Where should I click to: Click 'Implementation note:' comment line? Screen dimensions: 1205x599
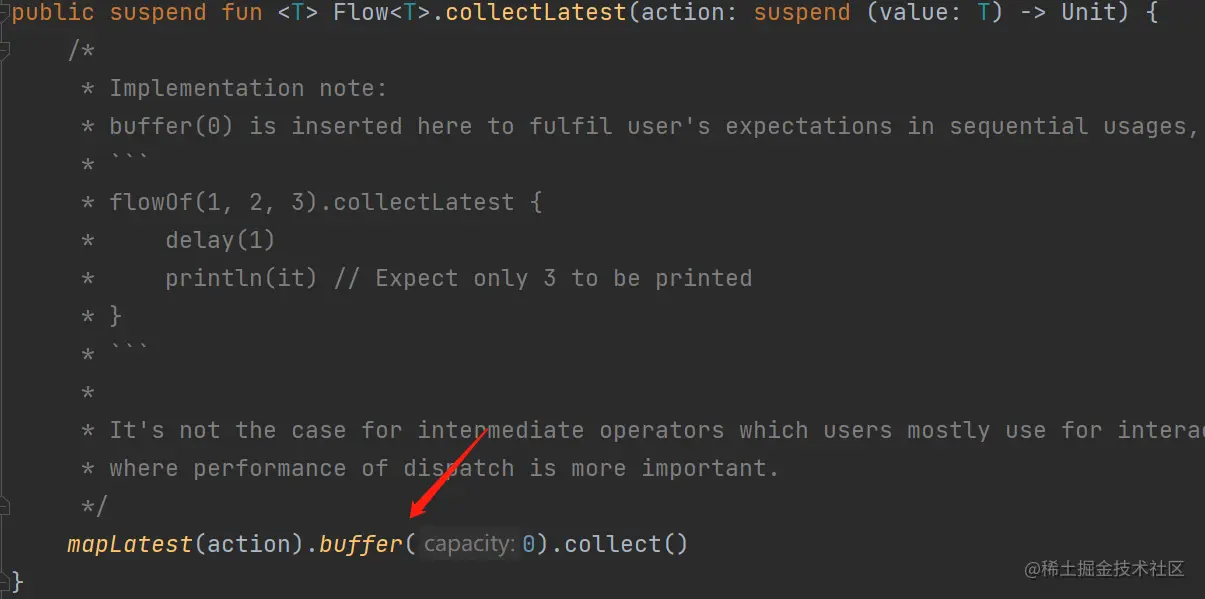[x=248, y=88]
